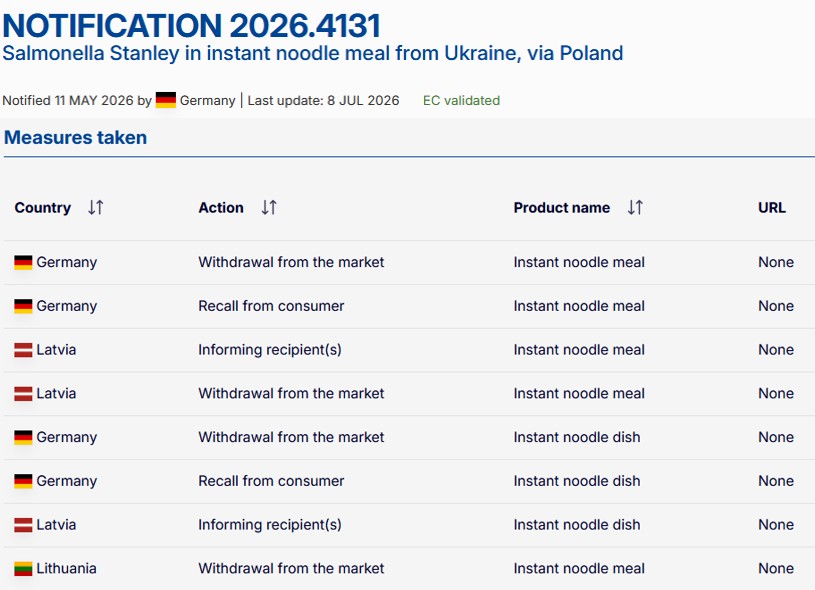Click Instant noodle dish in last Latvia row
Screen dimensions: 815x590
pyautogui.click(x=577, y=525)
